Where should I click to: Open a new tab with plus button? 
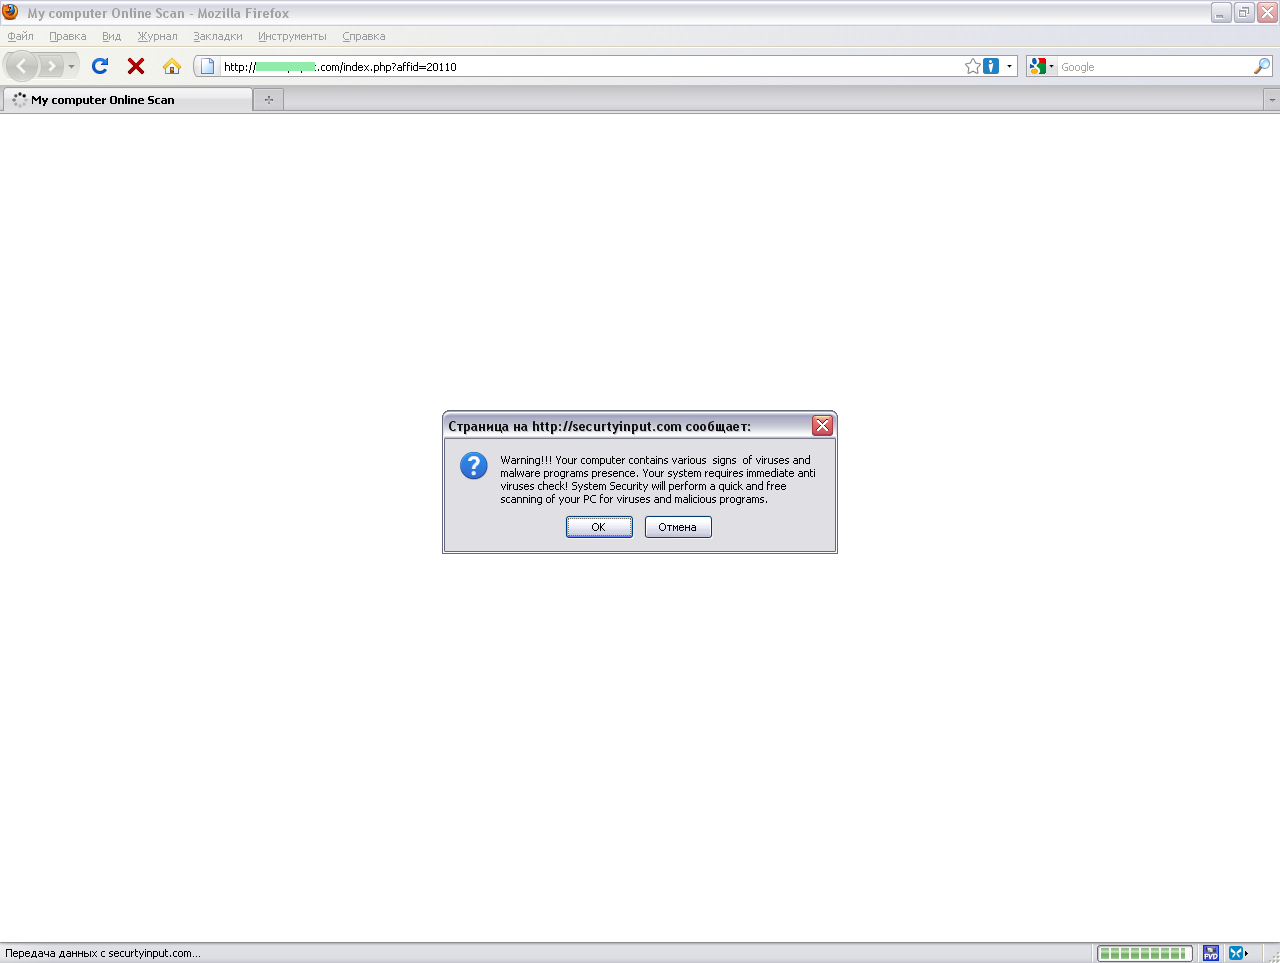click(x=269, y=100)
